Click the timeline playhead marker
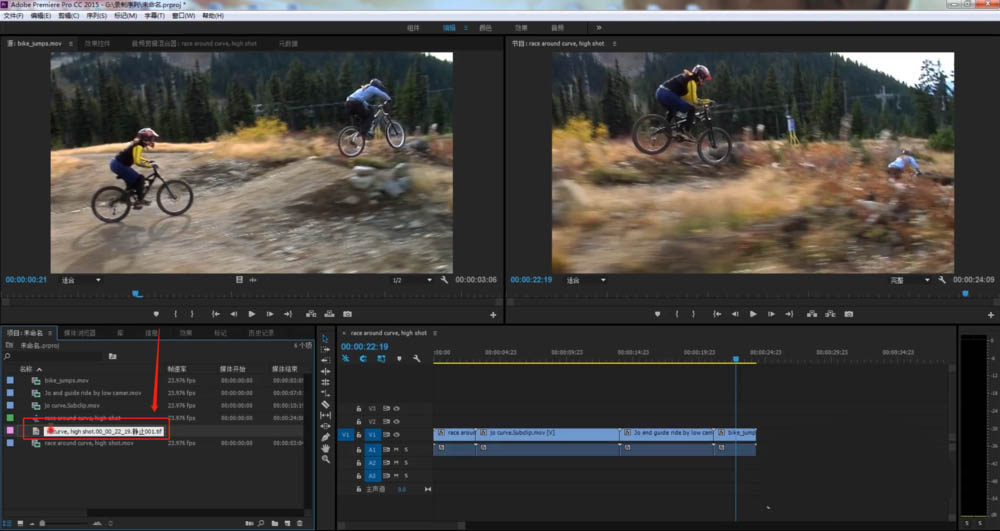The height and width of the screenshot is (531, 1000). coord(735,358)
